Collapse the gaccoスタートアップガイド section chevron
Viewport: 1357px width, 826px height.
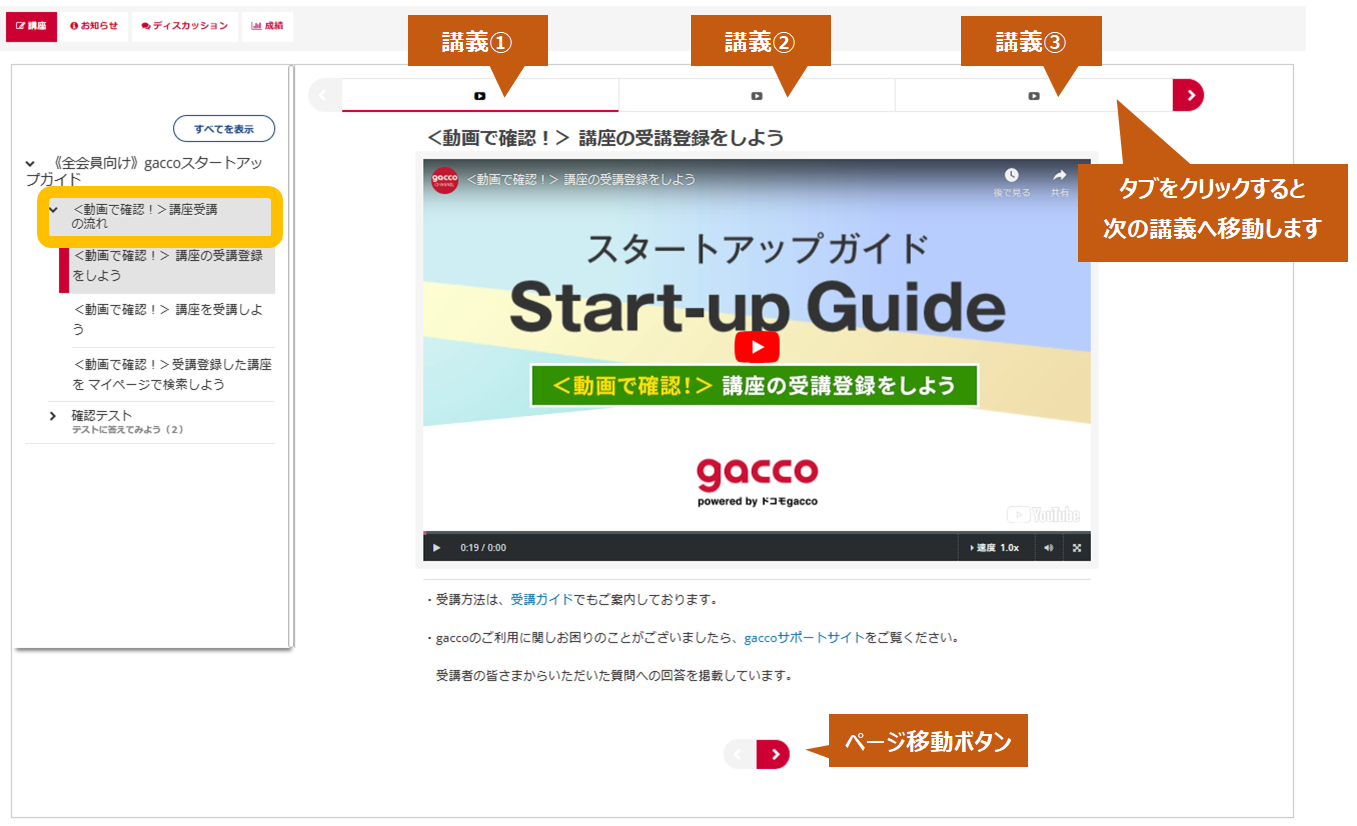(x=30, y=163)
